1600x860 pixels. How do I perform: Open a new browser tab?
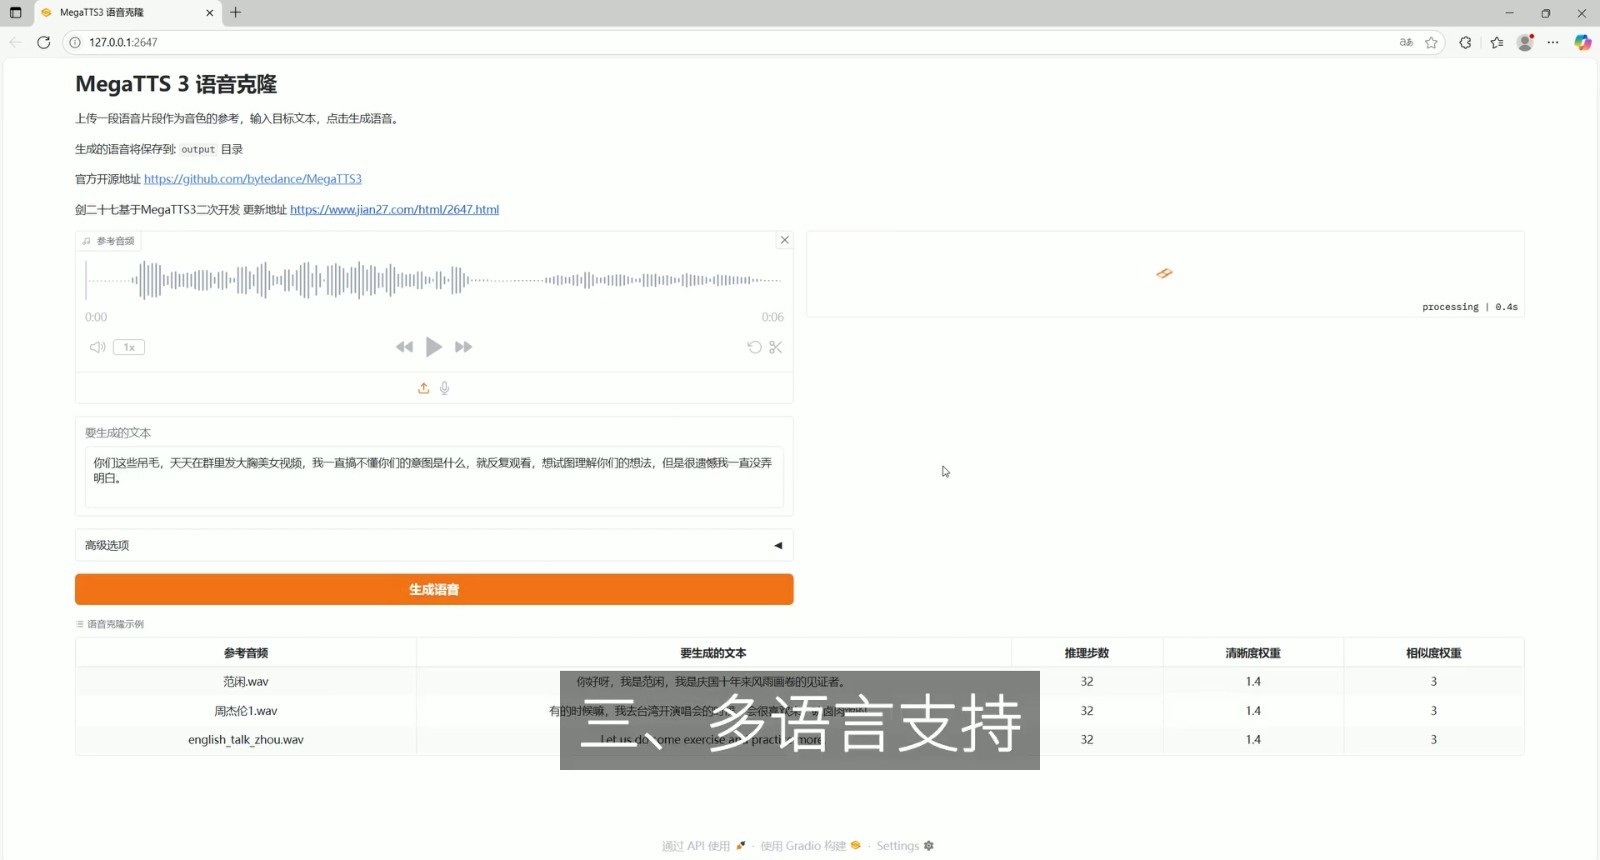pos(235,12)
